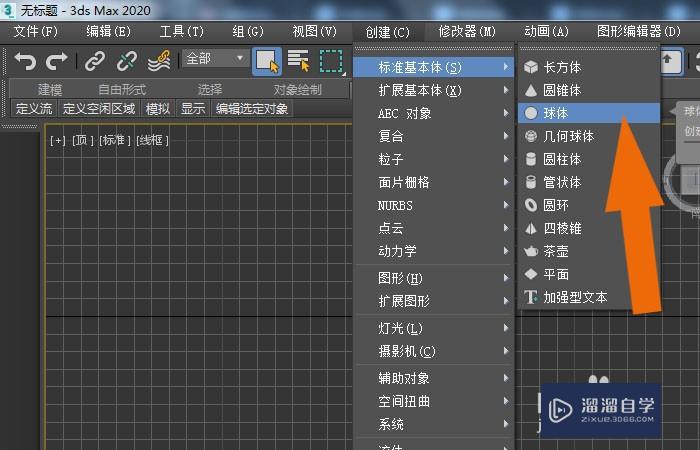Image resolution: width=700 pixels, height=450 pixels.
Task: Open Select by Name list icon
Action: [x=299, y=61]
